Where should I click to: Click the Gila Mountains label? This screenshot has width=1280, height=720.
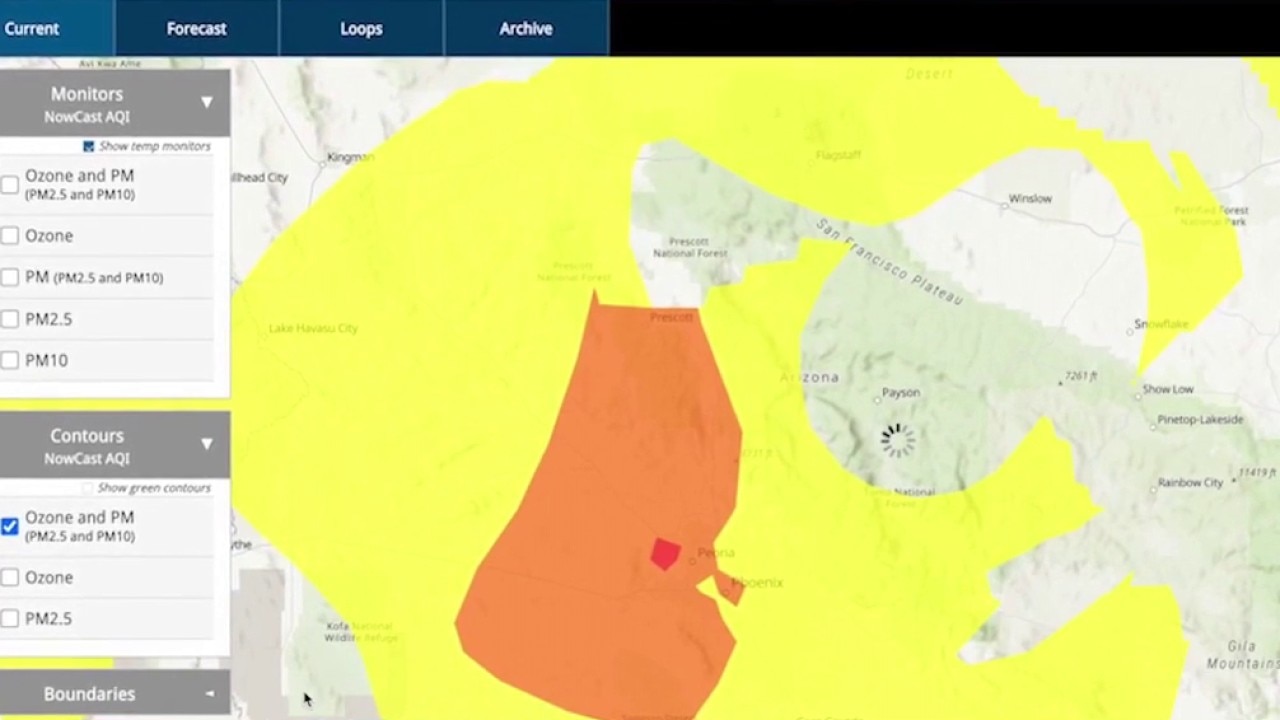point(1243,656)
